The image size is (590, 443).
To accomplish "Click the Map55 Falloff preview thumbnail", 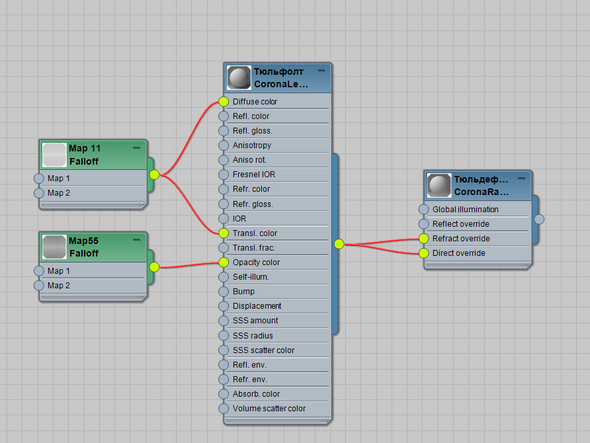I will coord(54,247).
